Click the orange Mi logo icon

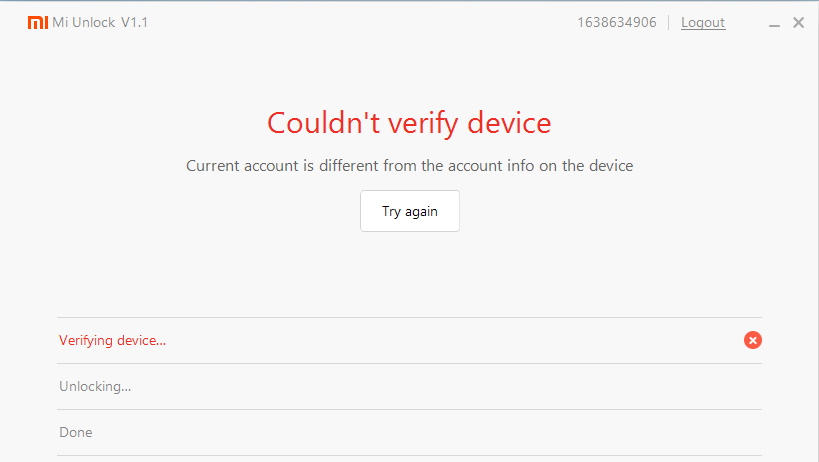coord(37,22)
